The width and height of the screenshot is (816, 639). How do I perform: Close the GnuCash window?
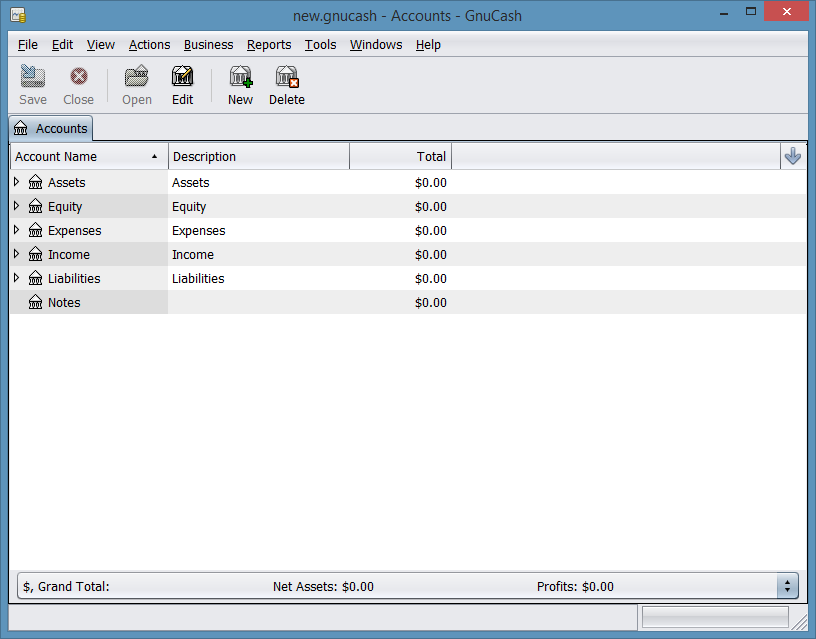click(786, 11)
